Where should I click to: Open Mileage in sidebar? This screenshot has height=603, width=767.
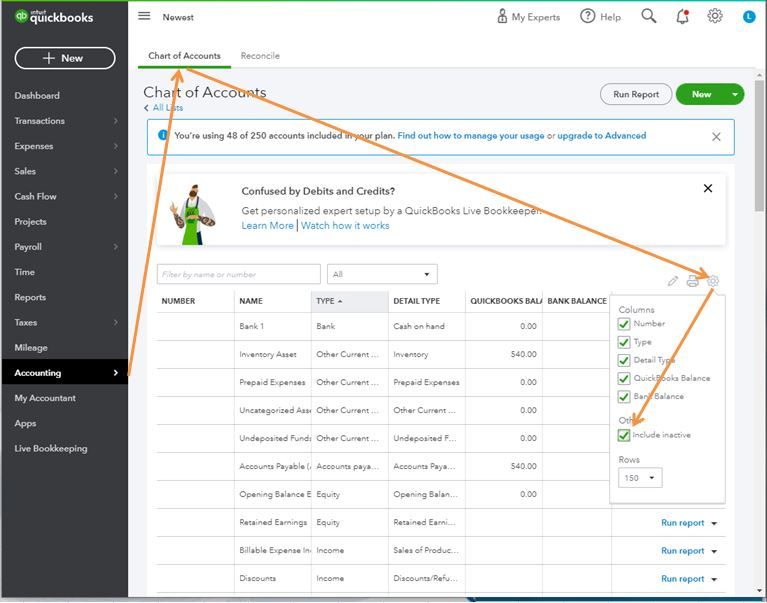(x=31, y=348)
